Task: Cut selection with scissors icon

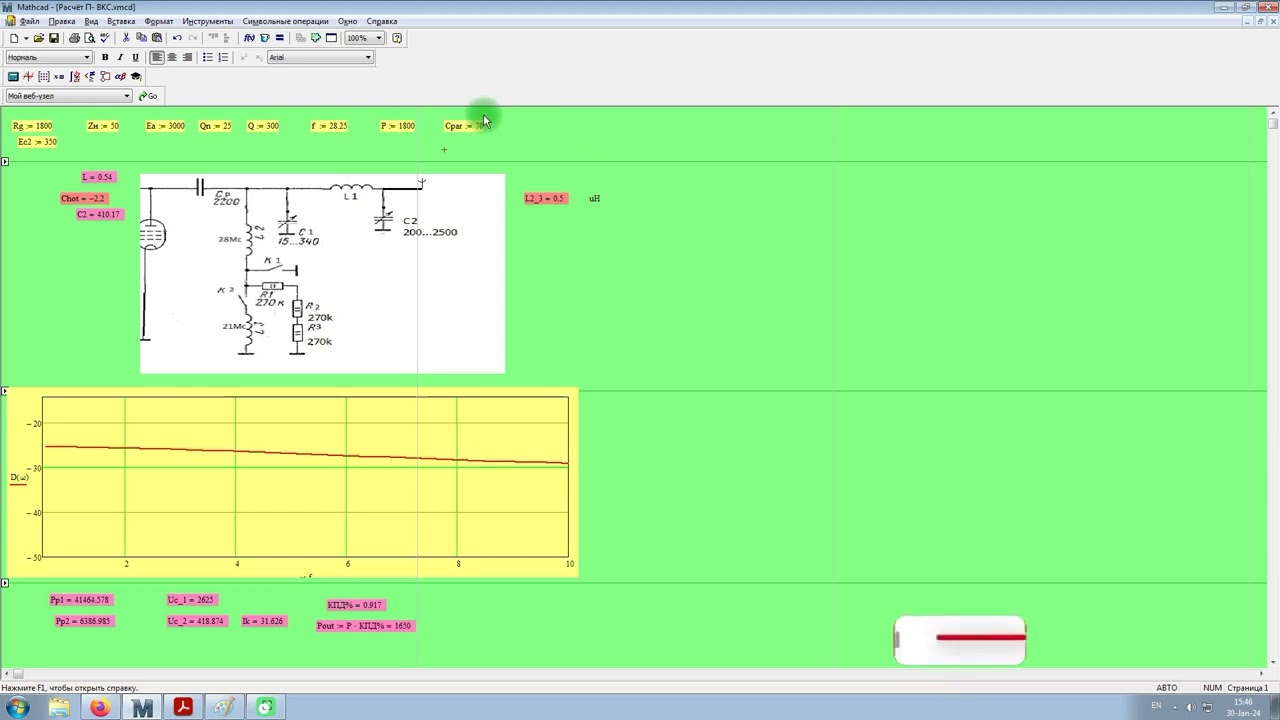Action: [126, 38]
